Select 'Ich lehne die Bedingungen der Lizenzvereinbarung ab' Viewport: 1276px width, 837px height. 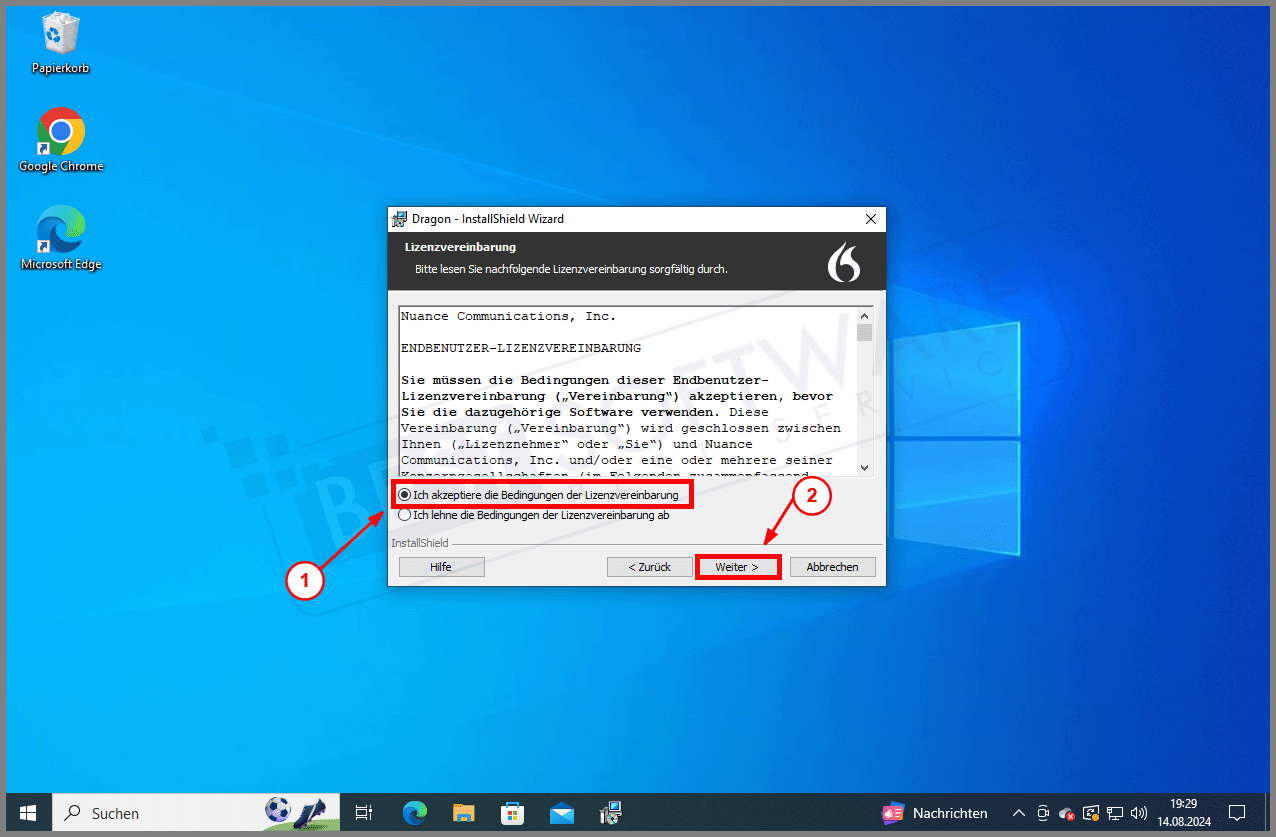coord(404,514)
